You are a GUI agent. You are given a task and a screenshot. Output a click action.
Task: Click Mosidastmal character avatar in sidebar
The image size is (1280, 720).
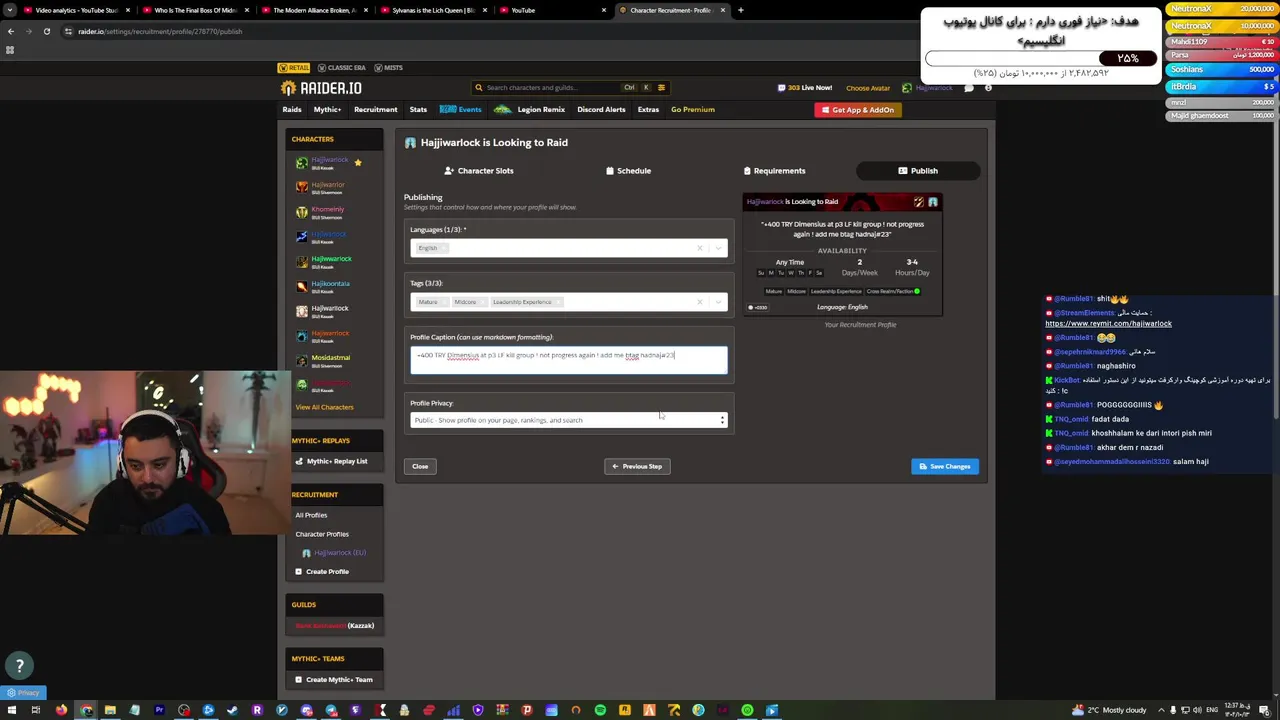pos(302,359)
